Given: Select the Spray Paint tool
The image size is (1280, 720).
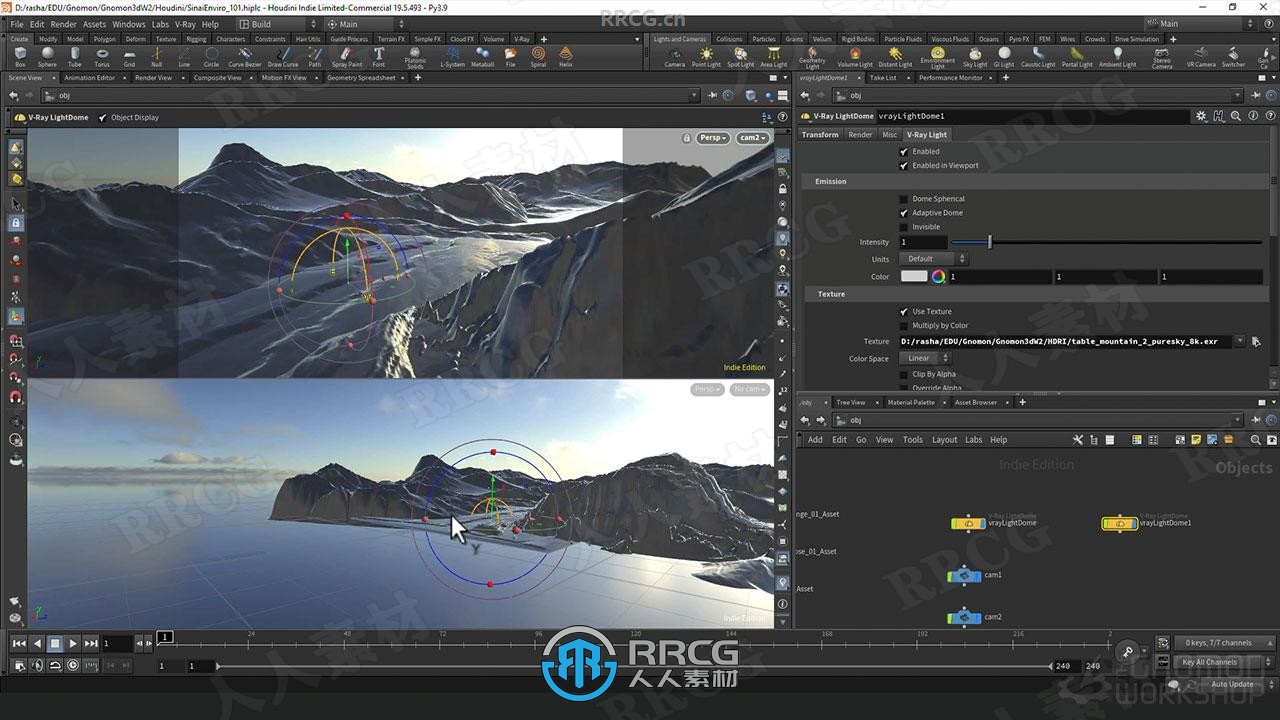Looking at the screenshot, I should [347, 57].
